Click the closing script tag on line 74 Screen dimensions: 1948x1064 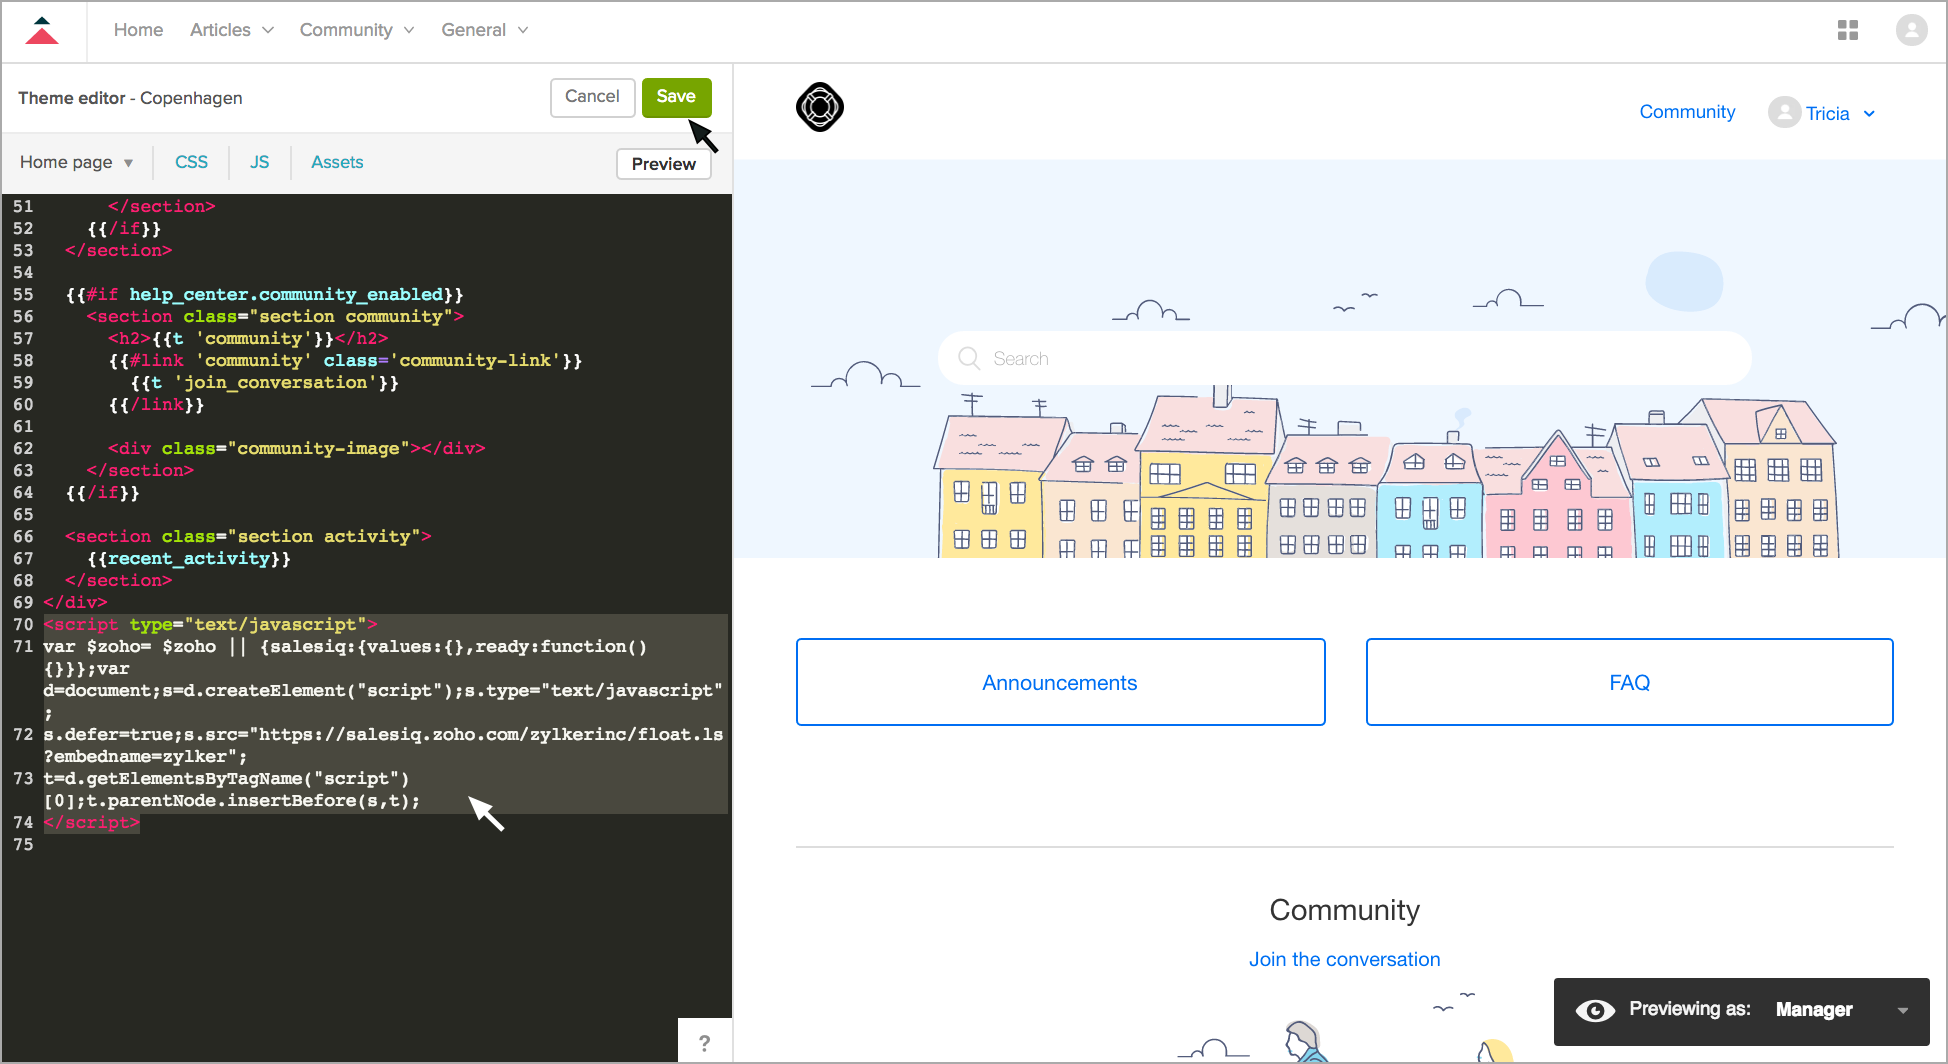tap(92, 823)
